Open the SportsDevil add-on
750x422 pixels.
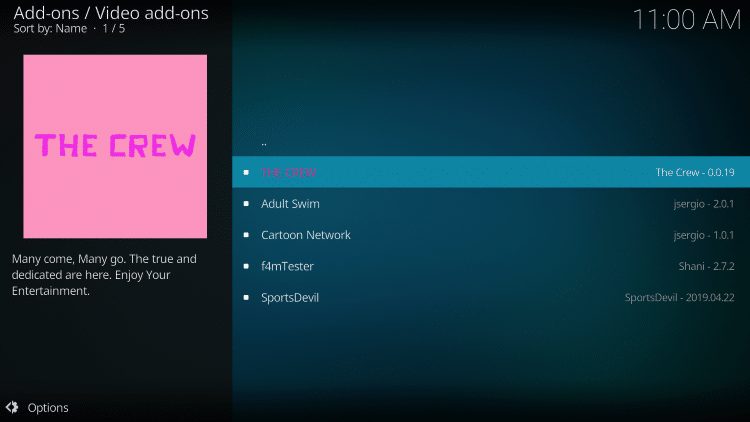click(x=491, y=297)
